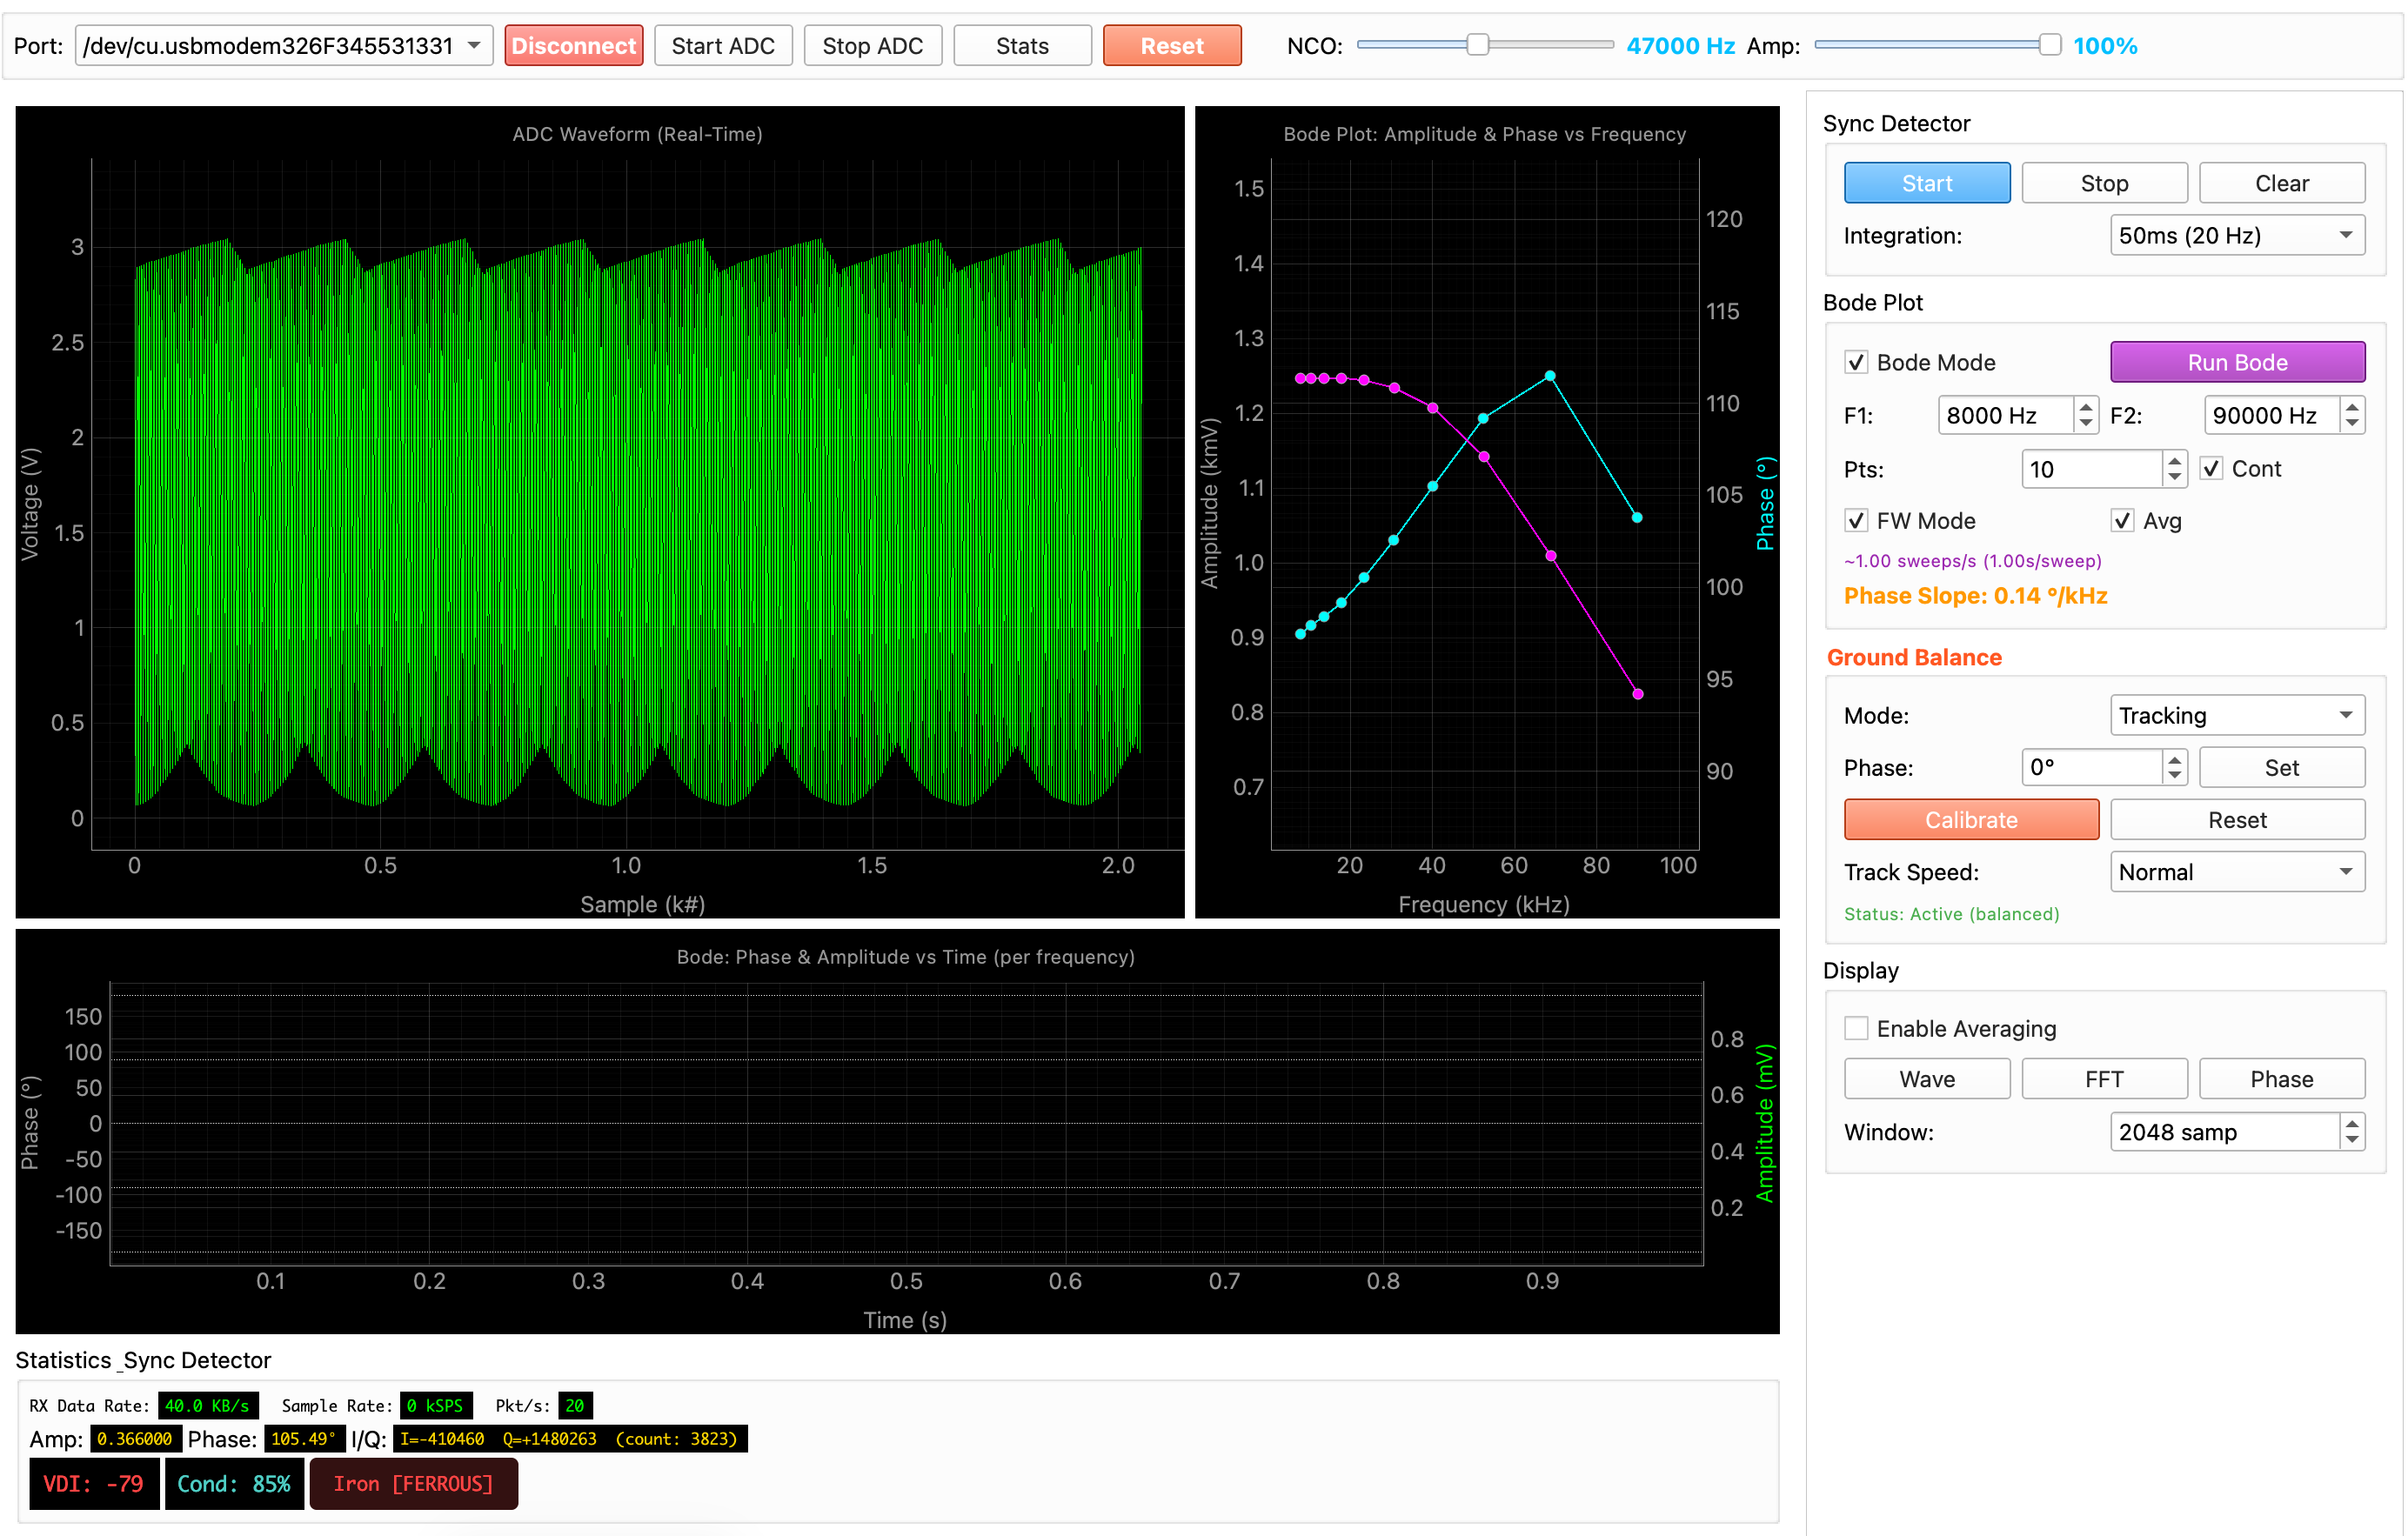
Task: Click the F1 frequency input field
Action: click(x=2004, y=415)
